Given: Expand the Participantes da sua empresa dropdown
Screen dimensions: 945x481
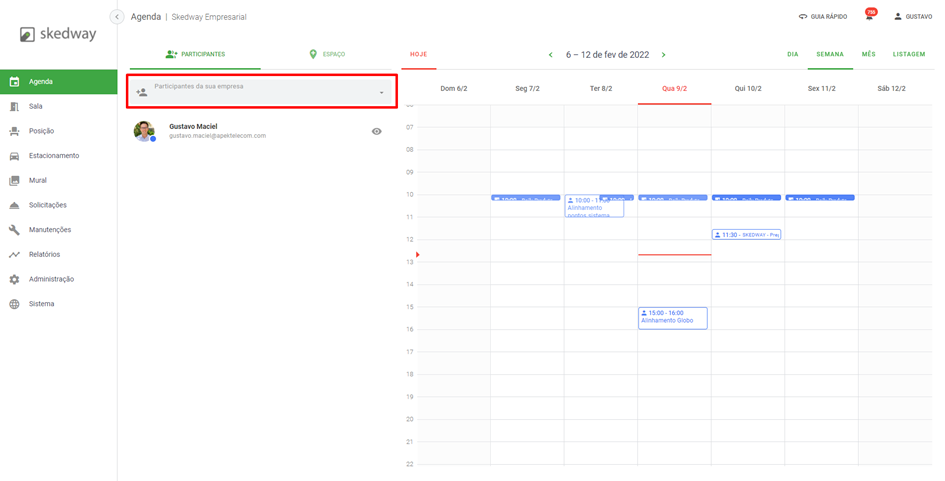Looking at the screenshot, I should click(381, 93).
